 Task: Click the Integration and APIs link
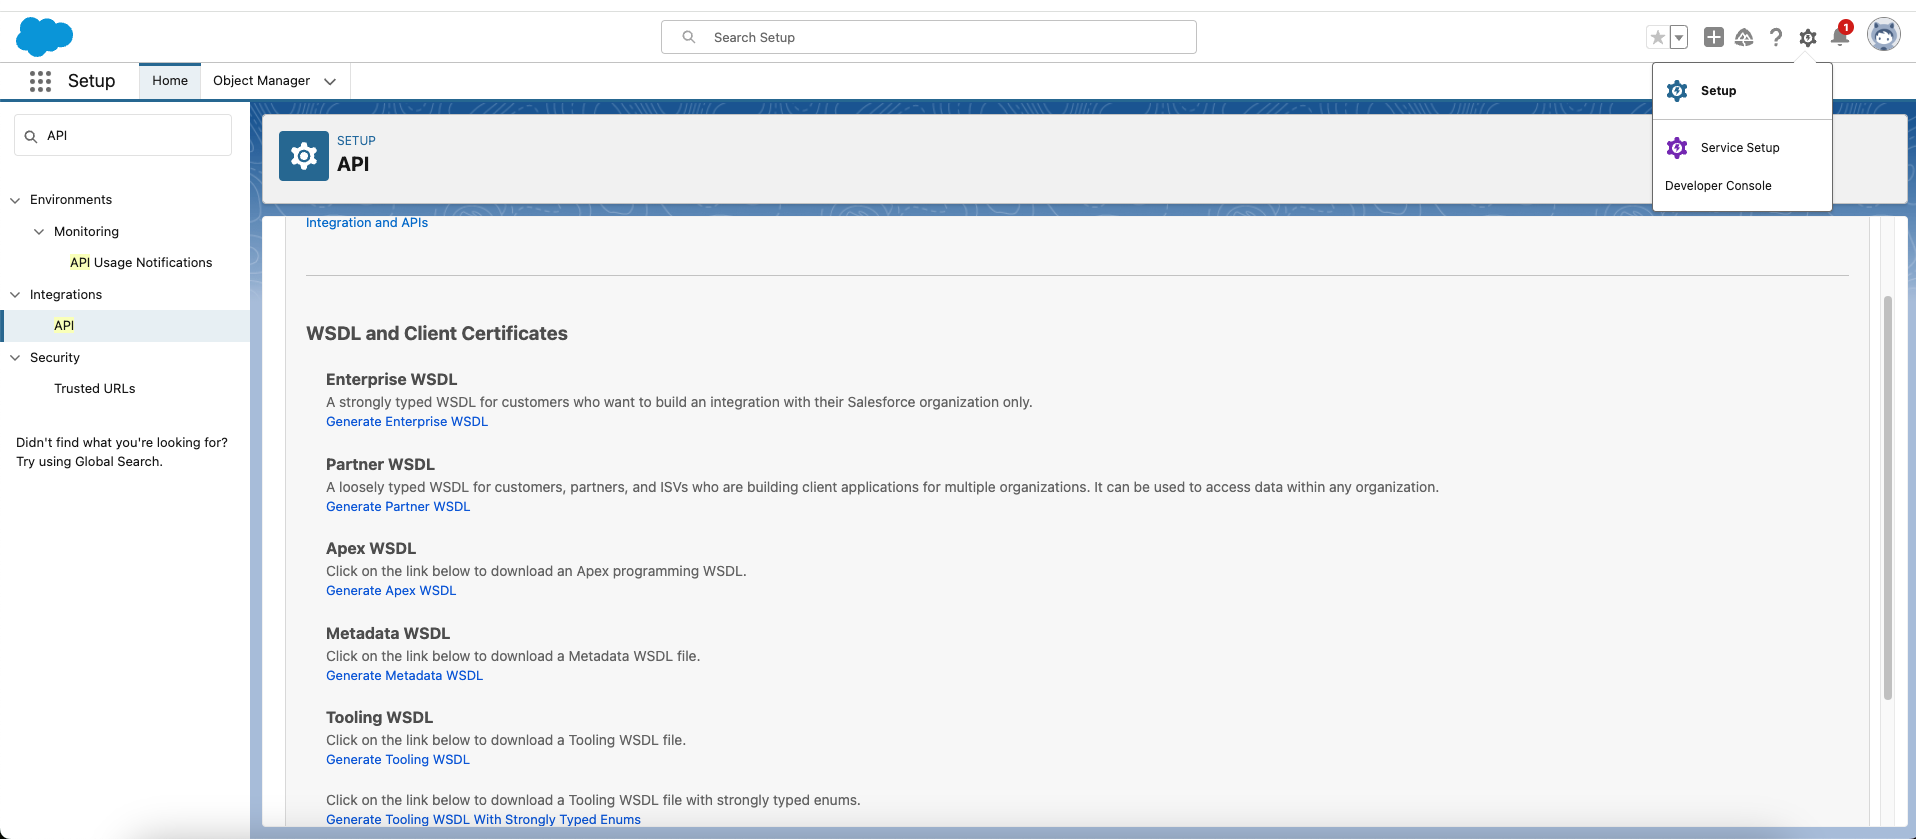[367, 223]
